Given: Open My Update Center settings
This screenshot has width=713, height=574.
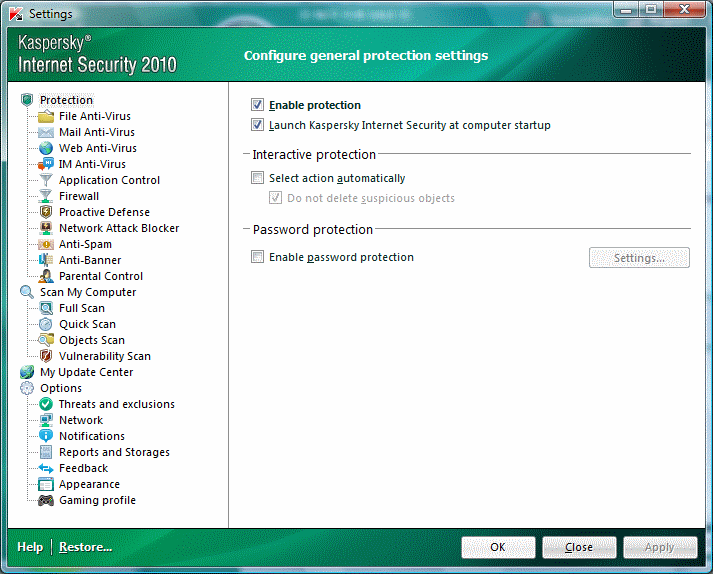Looking at the screenshot, I should click(x=86, y=372).
